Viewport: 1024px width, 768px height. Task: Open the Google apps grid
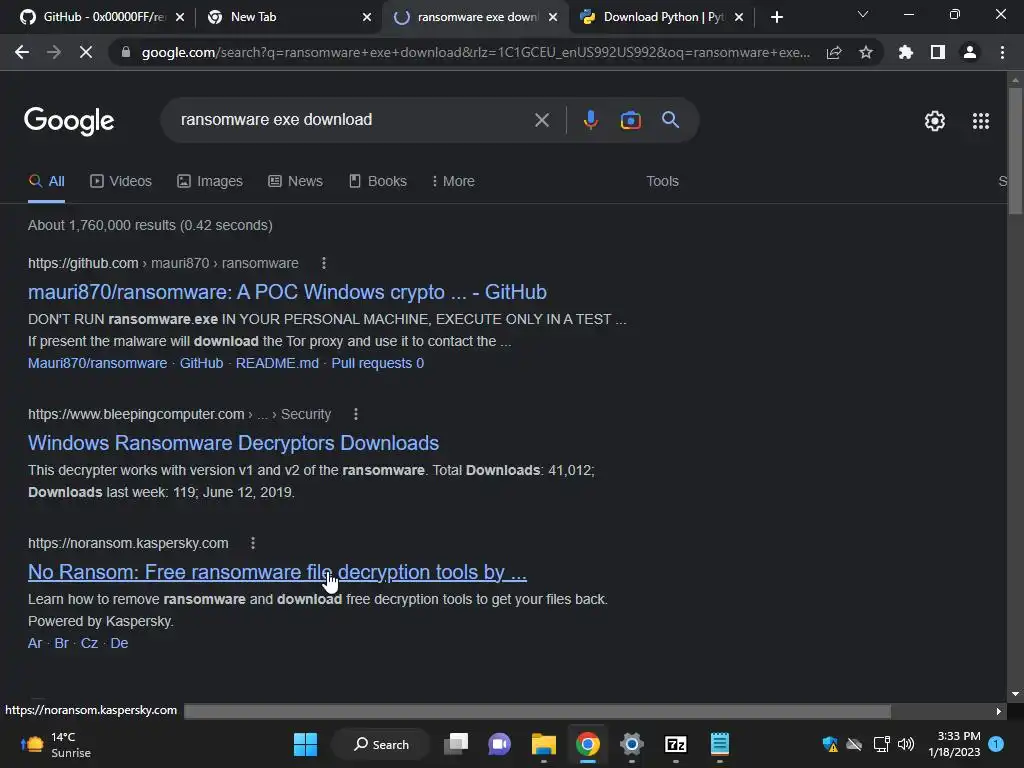[981, 121]
